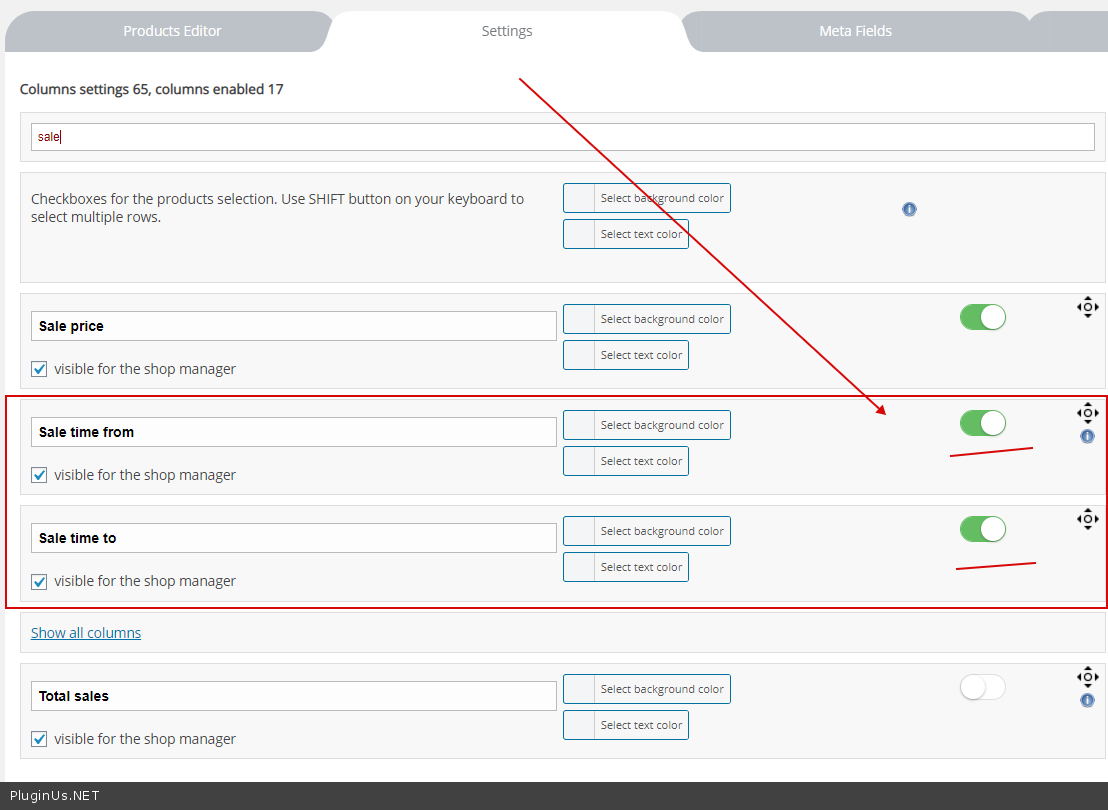
Task: Click info icon in the checkboxes column row
Action: [x=909, y=209]
